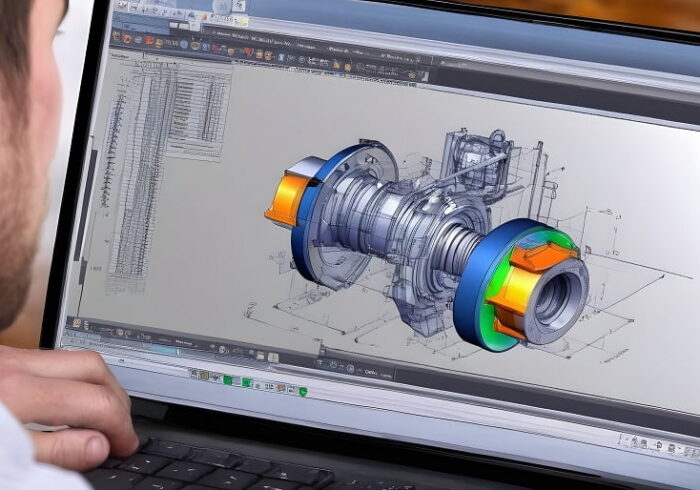The height and width of the screenshot is (490, 700).
Task: Click the yellow icon at the bottom toolbar's left end
Action: (x=76, y=323)
